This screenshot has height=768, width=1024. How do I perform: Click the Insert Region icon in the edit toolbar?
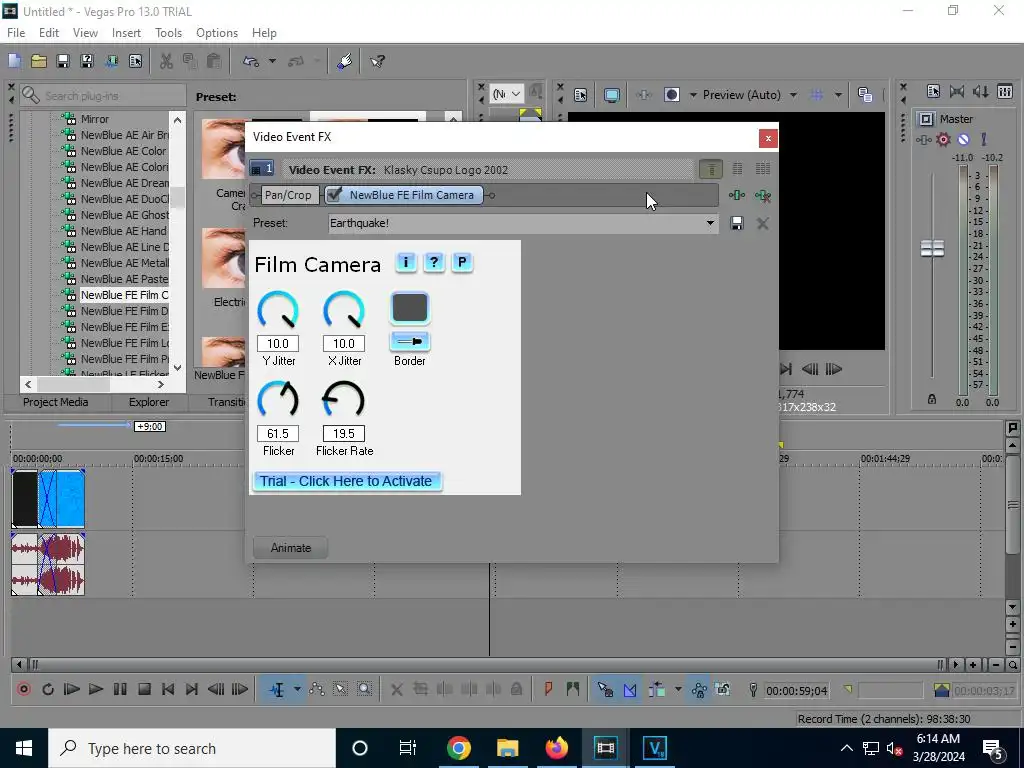coord(573,689)
